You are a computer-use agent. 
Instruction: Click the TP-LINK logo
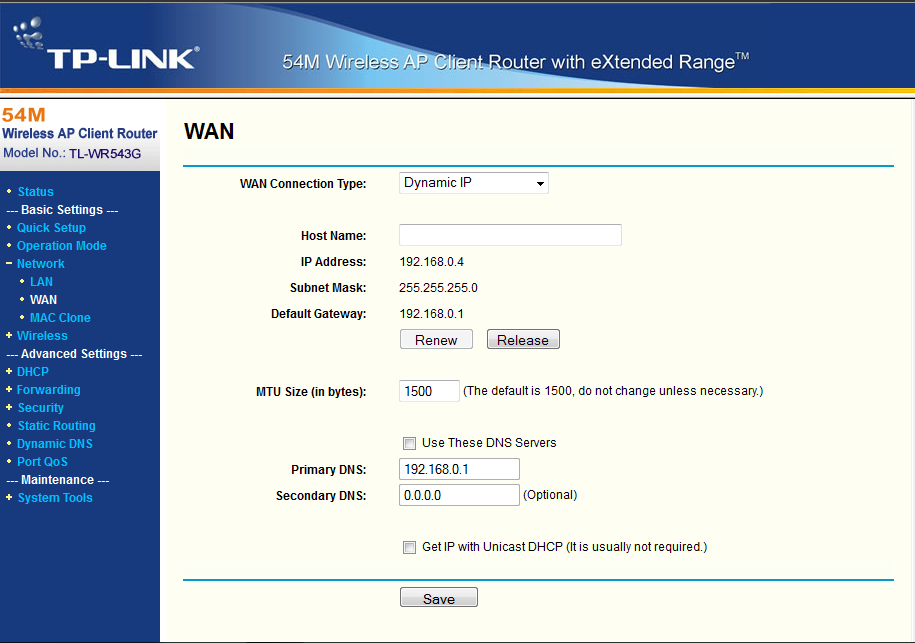(x=106, y=44)
